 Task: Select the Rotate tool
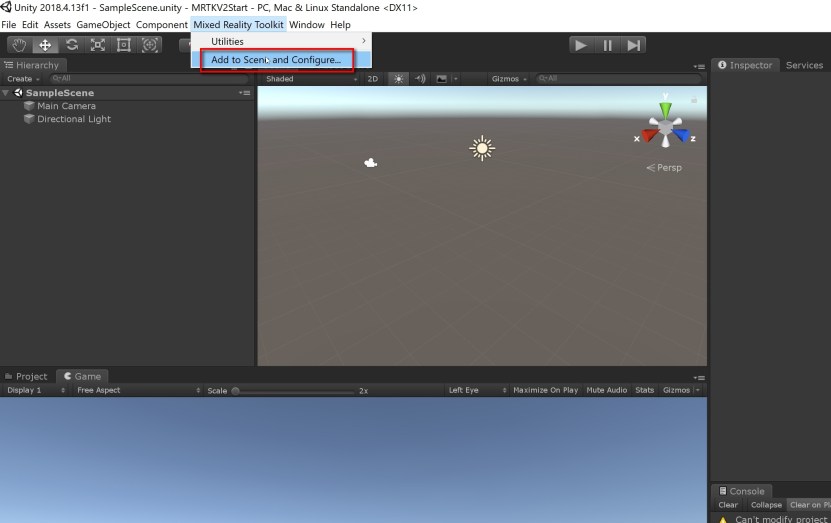(72, 45)
